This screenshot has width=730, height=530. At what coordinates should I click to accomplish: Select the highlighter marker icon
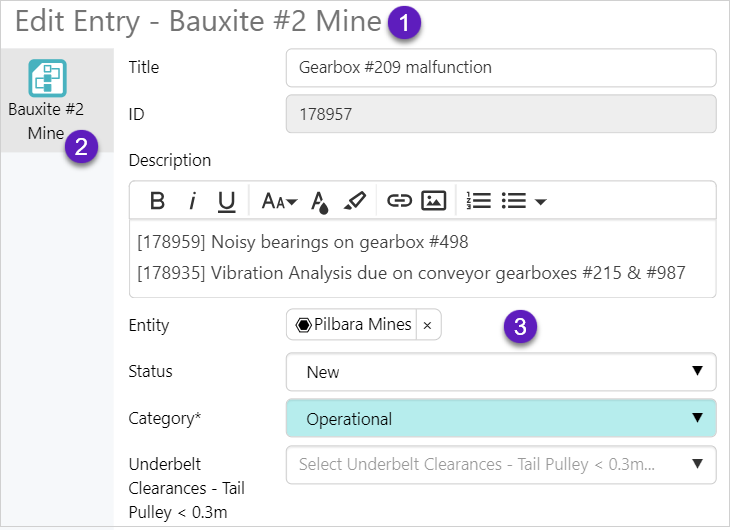click(x=354, y=201)
